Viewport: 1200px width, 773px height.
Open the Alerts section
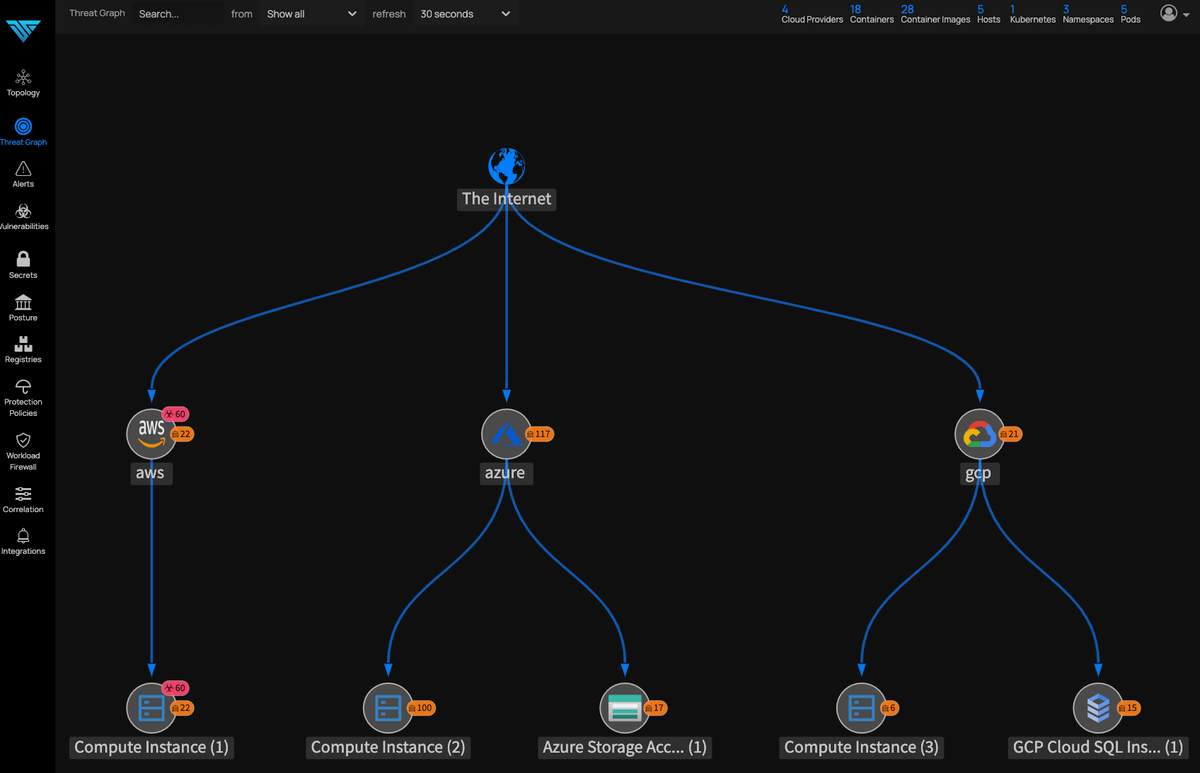coord(23,169)
